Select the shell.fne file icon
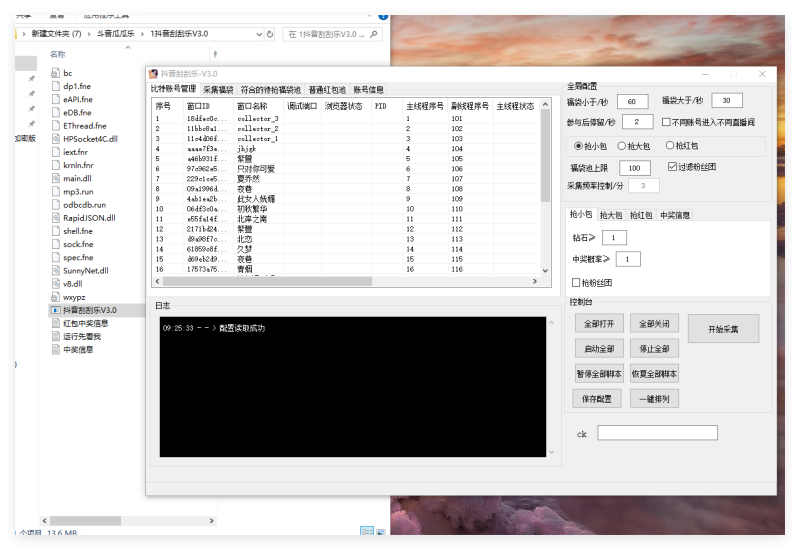This screenshot has width=800, height=550. [56, 231]
